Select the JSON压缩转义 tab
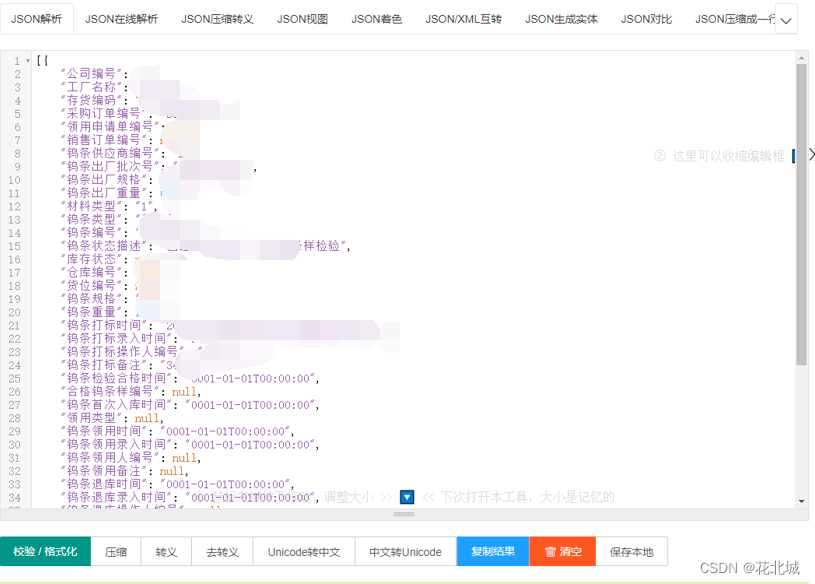This screenshot has height=584, width=815. pos(216,18)
